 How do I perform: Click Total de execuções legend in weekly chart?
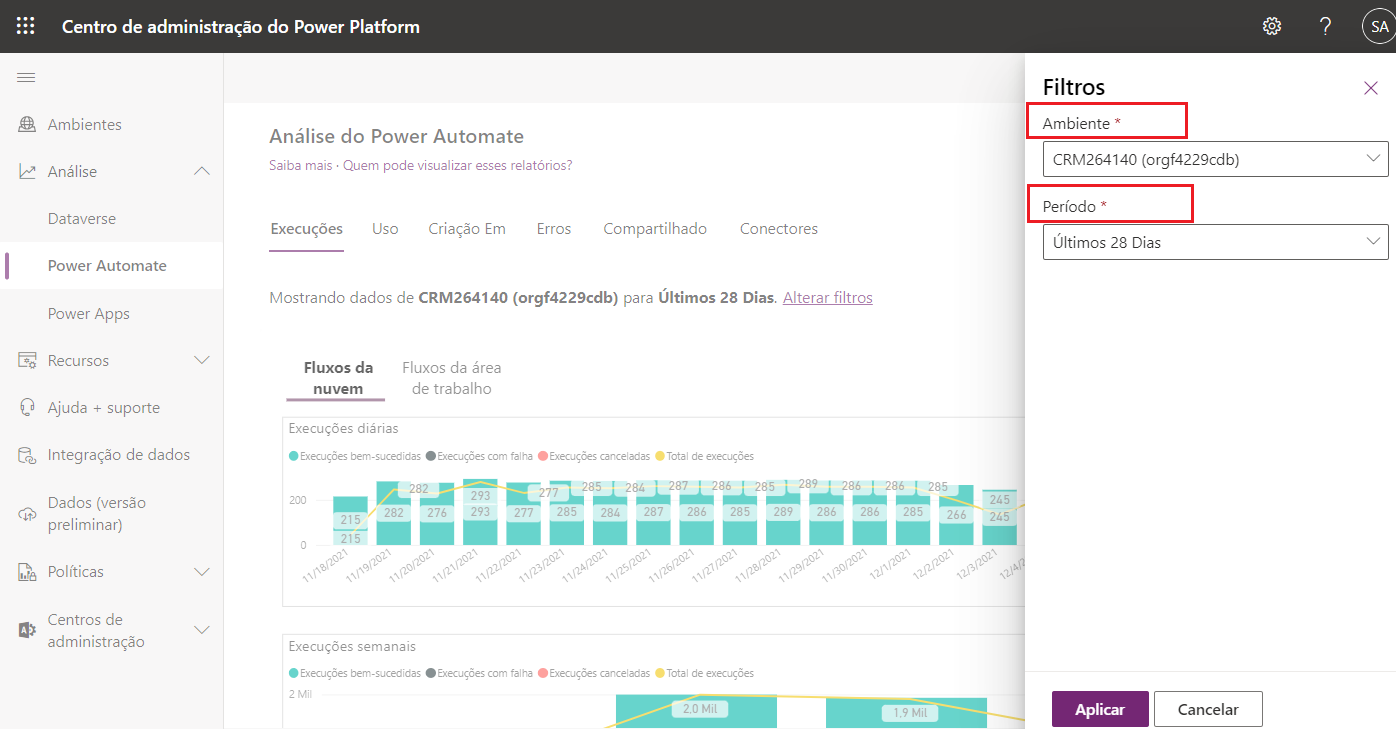(x=704, y=673)
